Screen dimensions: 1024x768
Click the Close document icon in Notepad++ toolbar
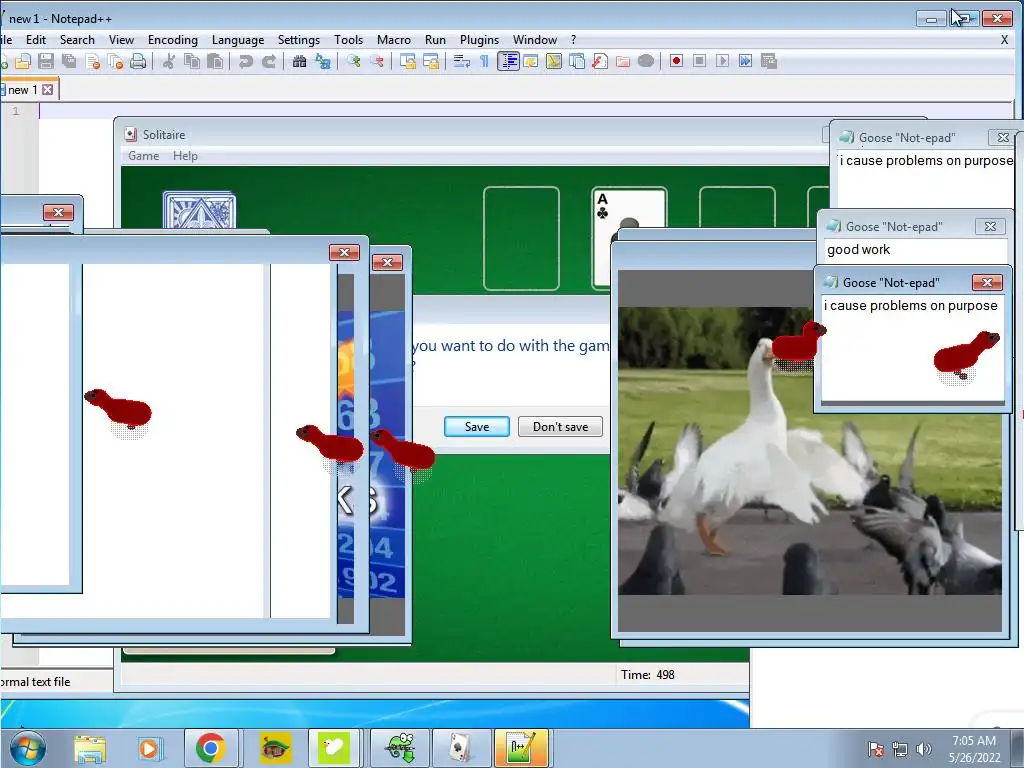[93, 61]
